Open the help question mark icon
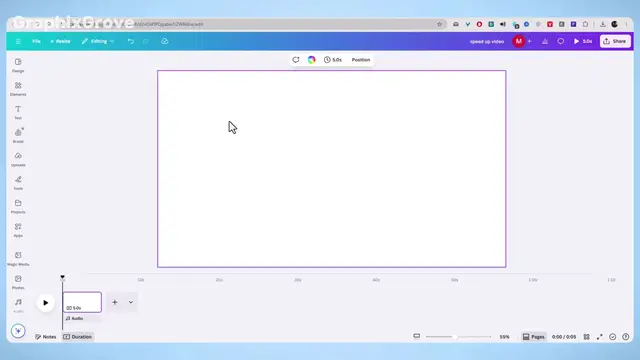640x360 pixels. (626, 337)
